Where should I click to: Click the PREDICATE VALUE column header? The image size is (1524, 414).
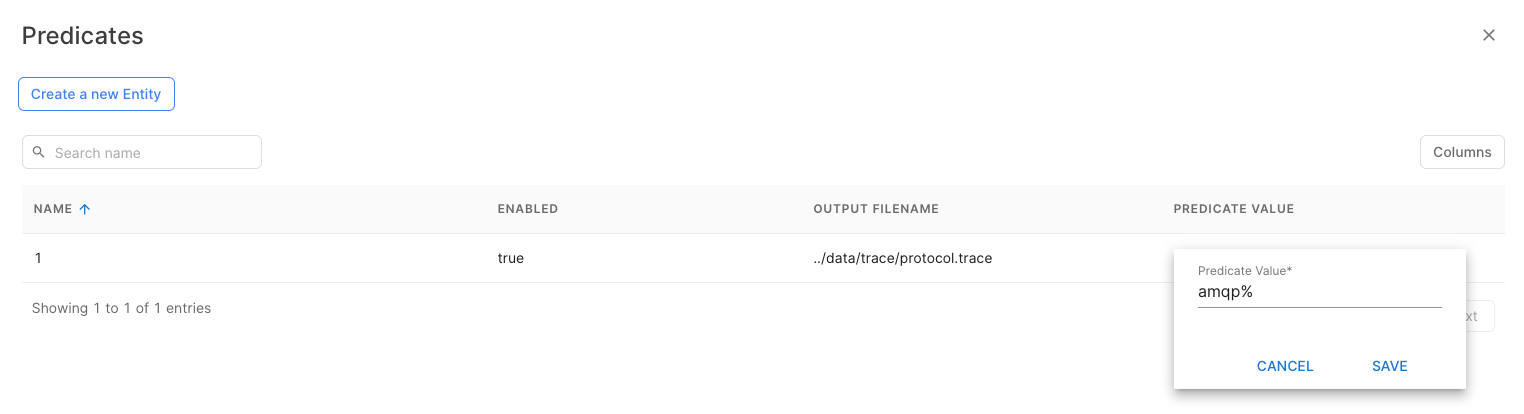click(x=1233, y=209)
